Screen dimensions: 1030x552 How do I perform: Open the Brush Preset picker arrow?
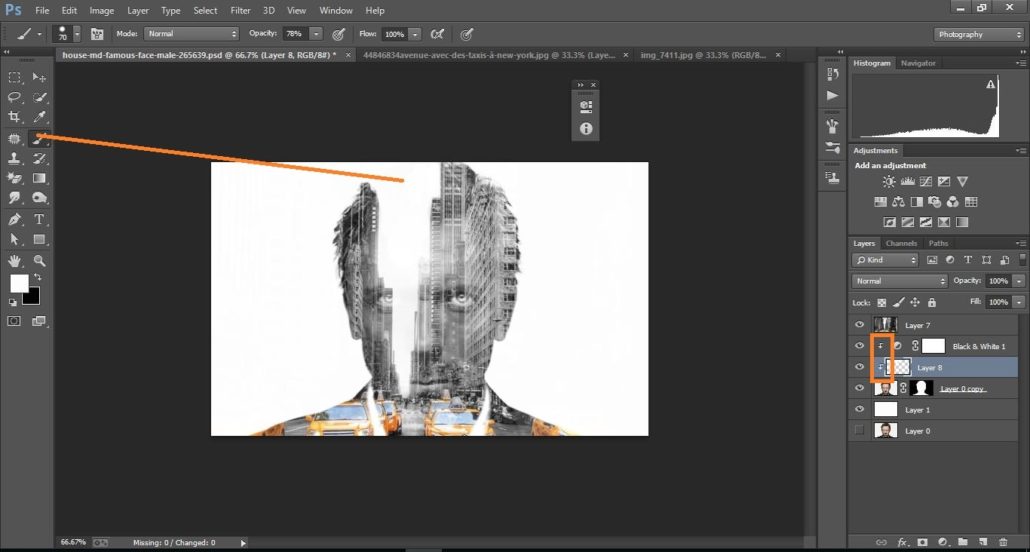coord(77,34)
